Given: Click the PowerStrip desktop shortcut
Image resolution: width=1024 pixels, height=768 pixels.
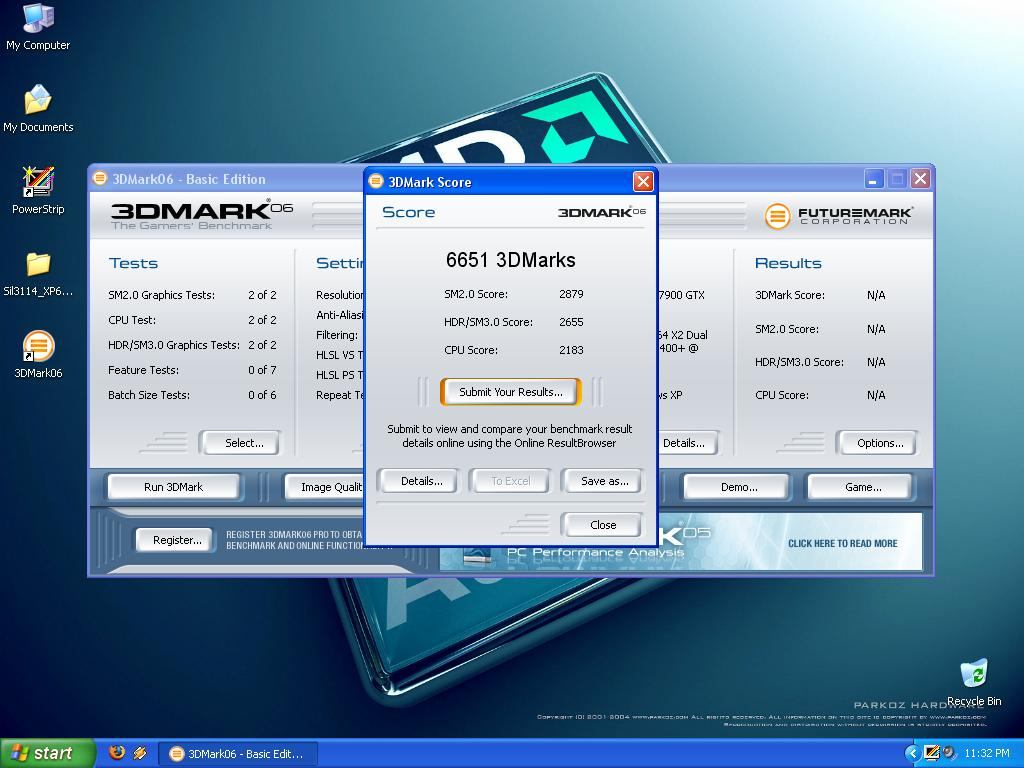Looking at the screenshot, I should (x=38, y=190).
